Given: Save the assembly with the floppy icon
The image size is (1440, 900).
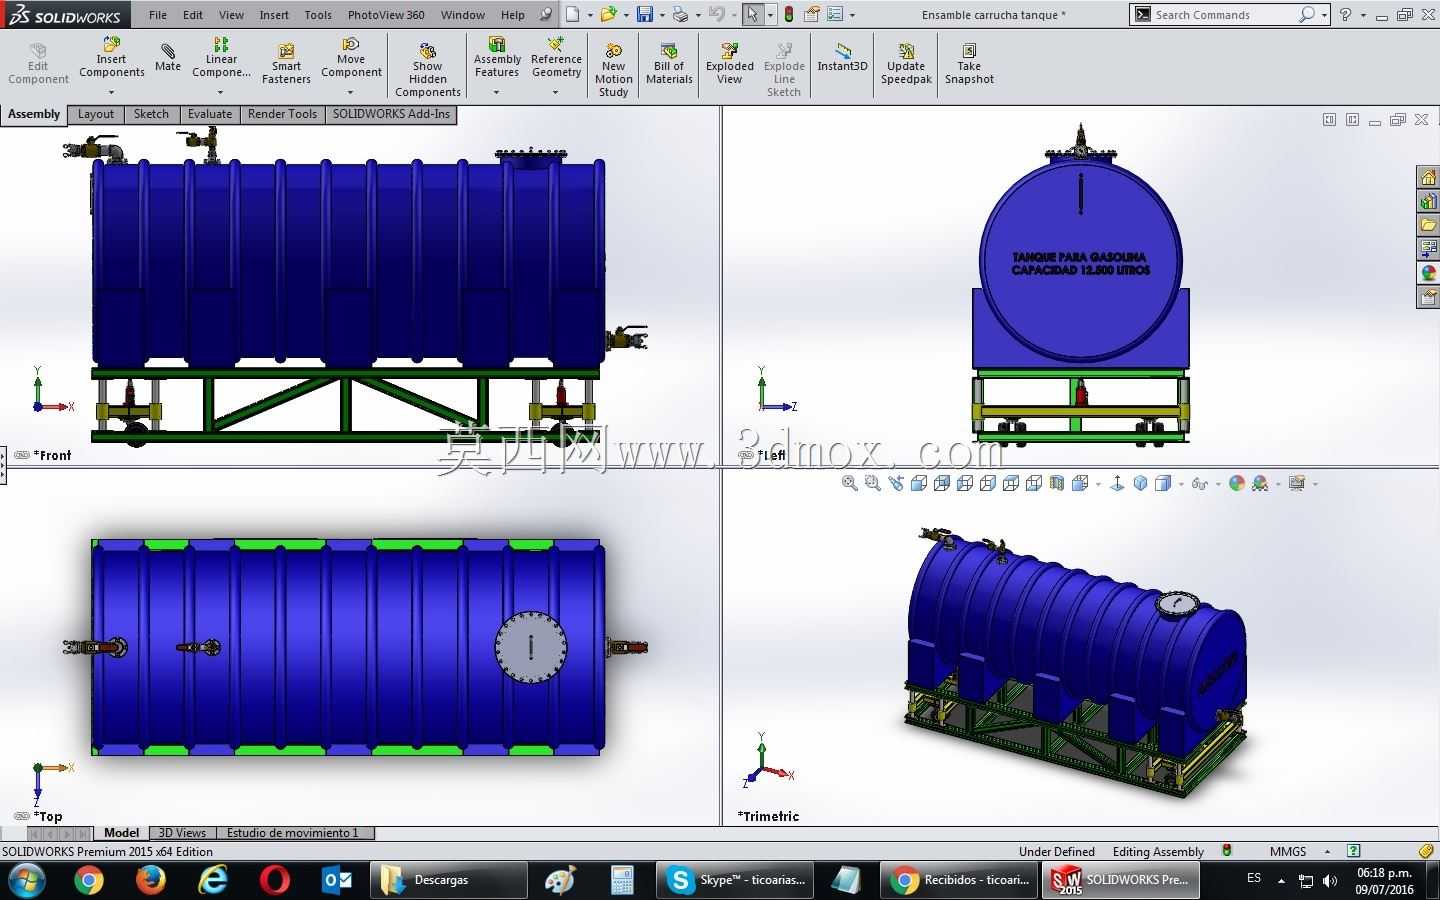Looking at the screenshot, I should 645,14.
